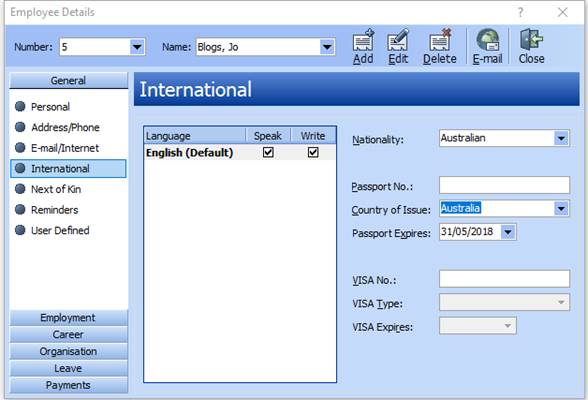
Task: Click the Speak column header
Action: [x=268, y=136]
